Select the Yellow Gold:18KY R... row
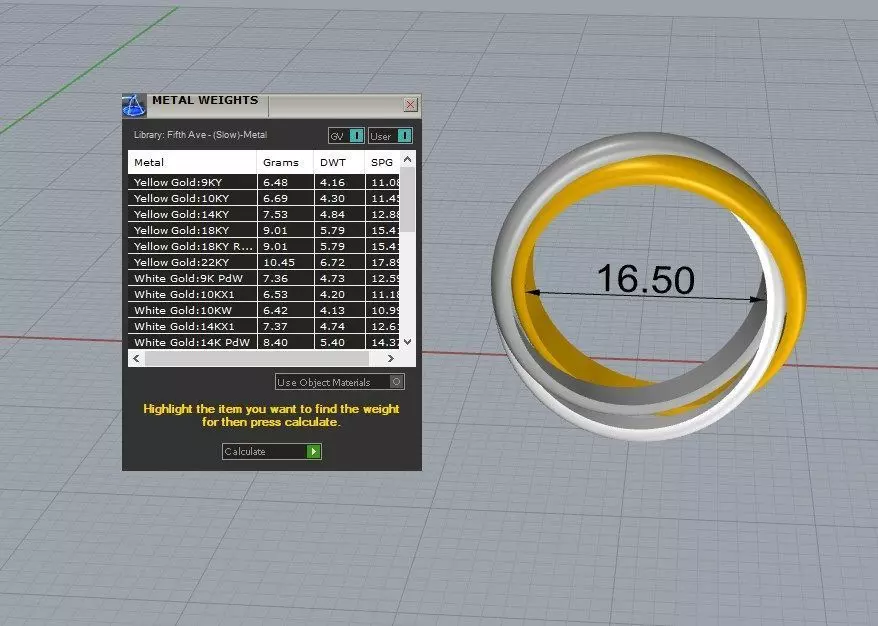The height and width of the screenshot is (626, 878). (264, 246)
